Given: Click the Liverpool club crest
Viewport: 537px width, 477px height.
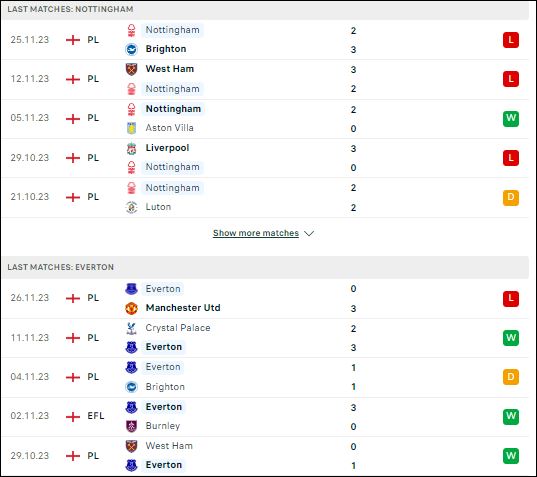Looking at the screenshot, I should click(132, 148).
